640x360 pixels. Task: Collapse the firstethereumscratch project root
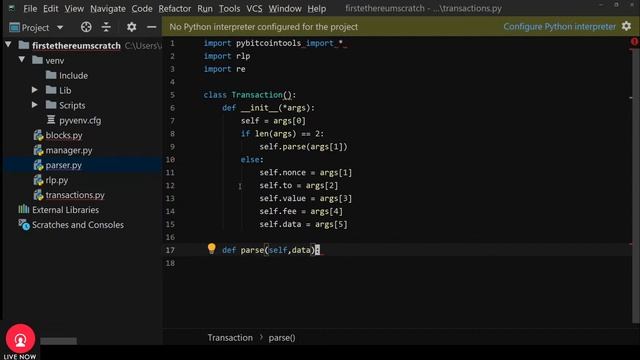[x=8, y=44]
